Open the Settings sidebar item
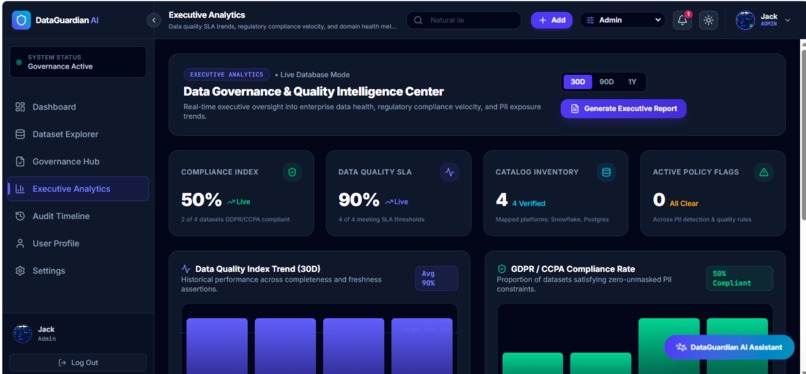 click(x=78, y=270)
